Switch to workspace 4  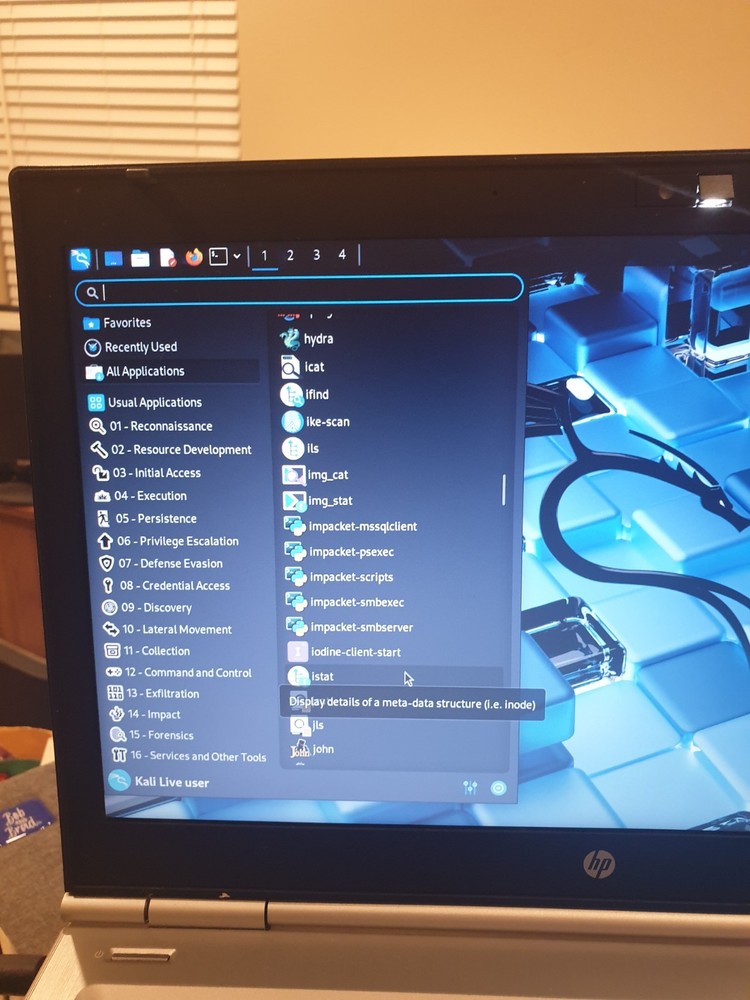[342, 254]
